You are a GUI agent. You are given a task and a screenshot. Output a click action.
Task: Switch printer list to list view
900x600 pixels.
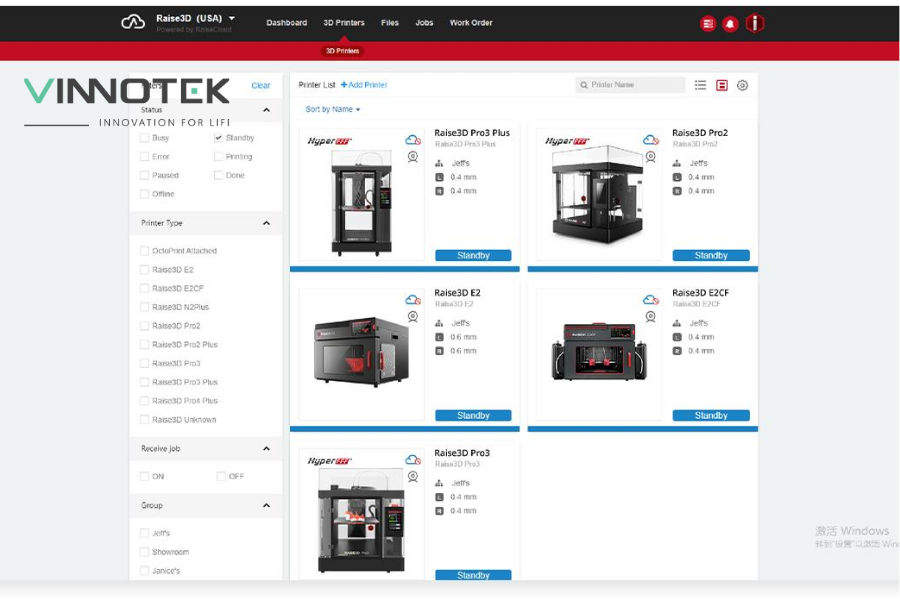click(700, 85)
